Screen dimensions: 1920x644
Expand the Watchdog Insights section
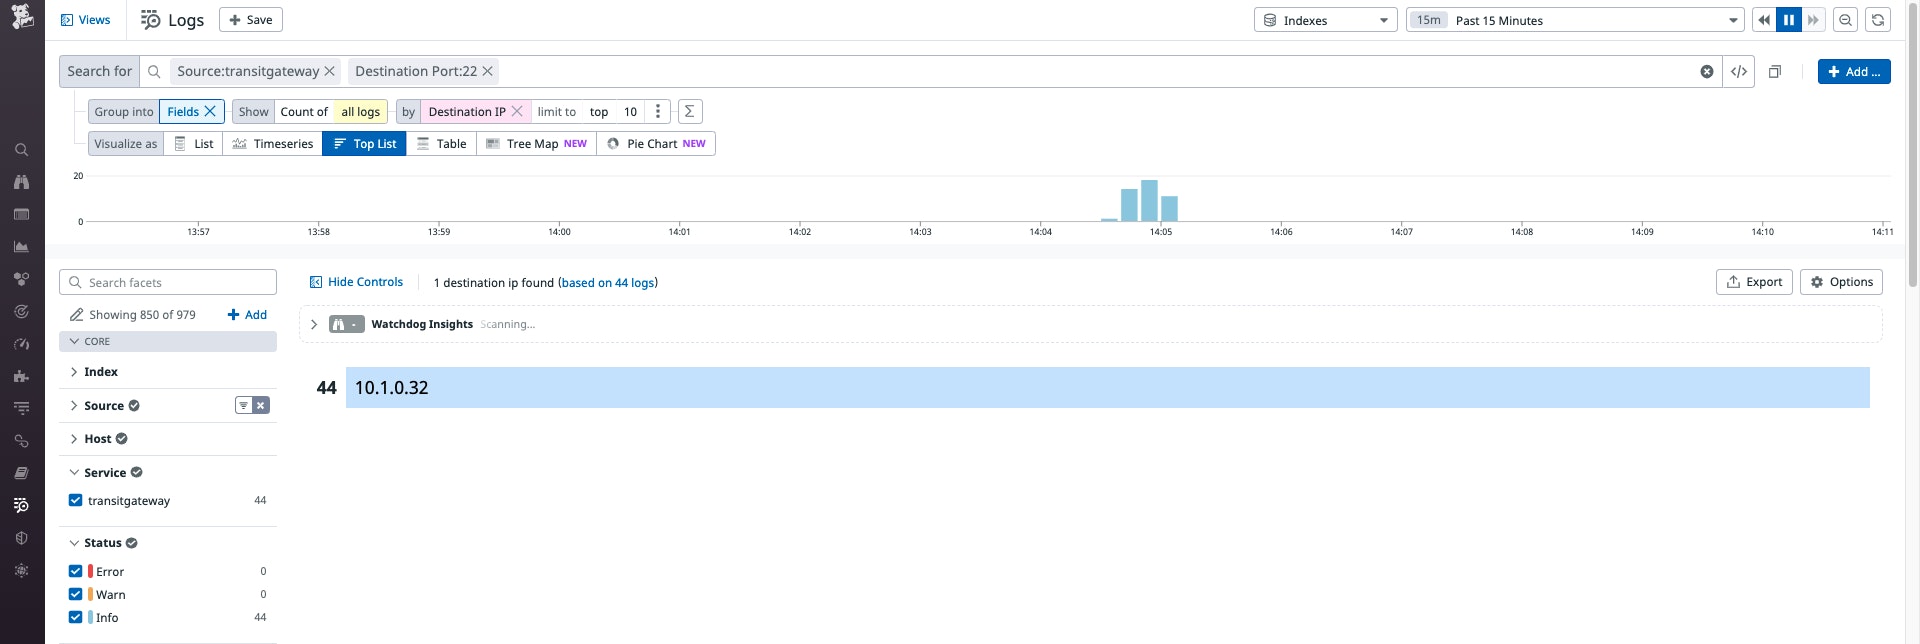tap(314, 324)
